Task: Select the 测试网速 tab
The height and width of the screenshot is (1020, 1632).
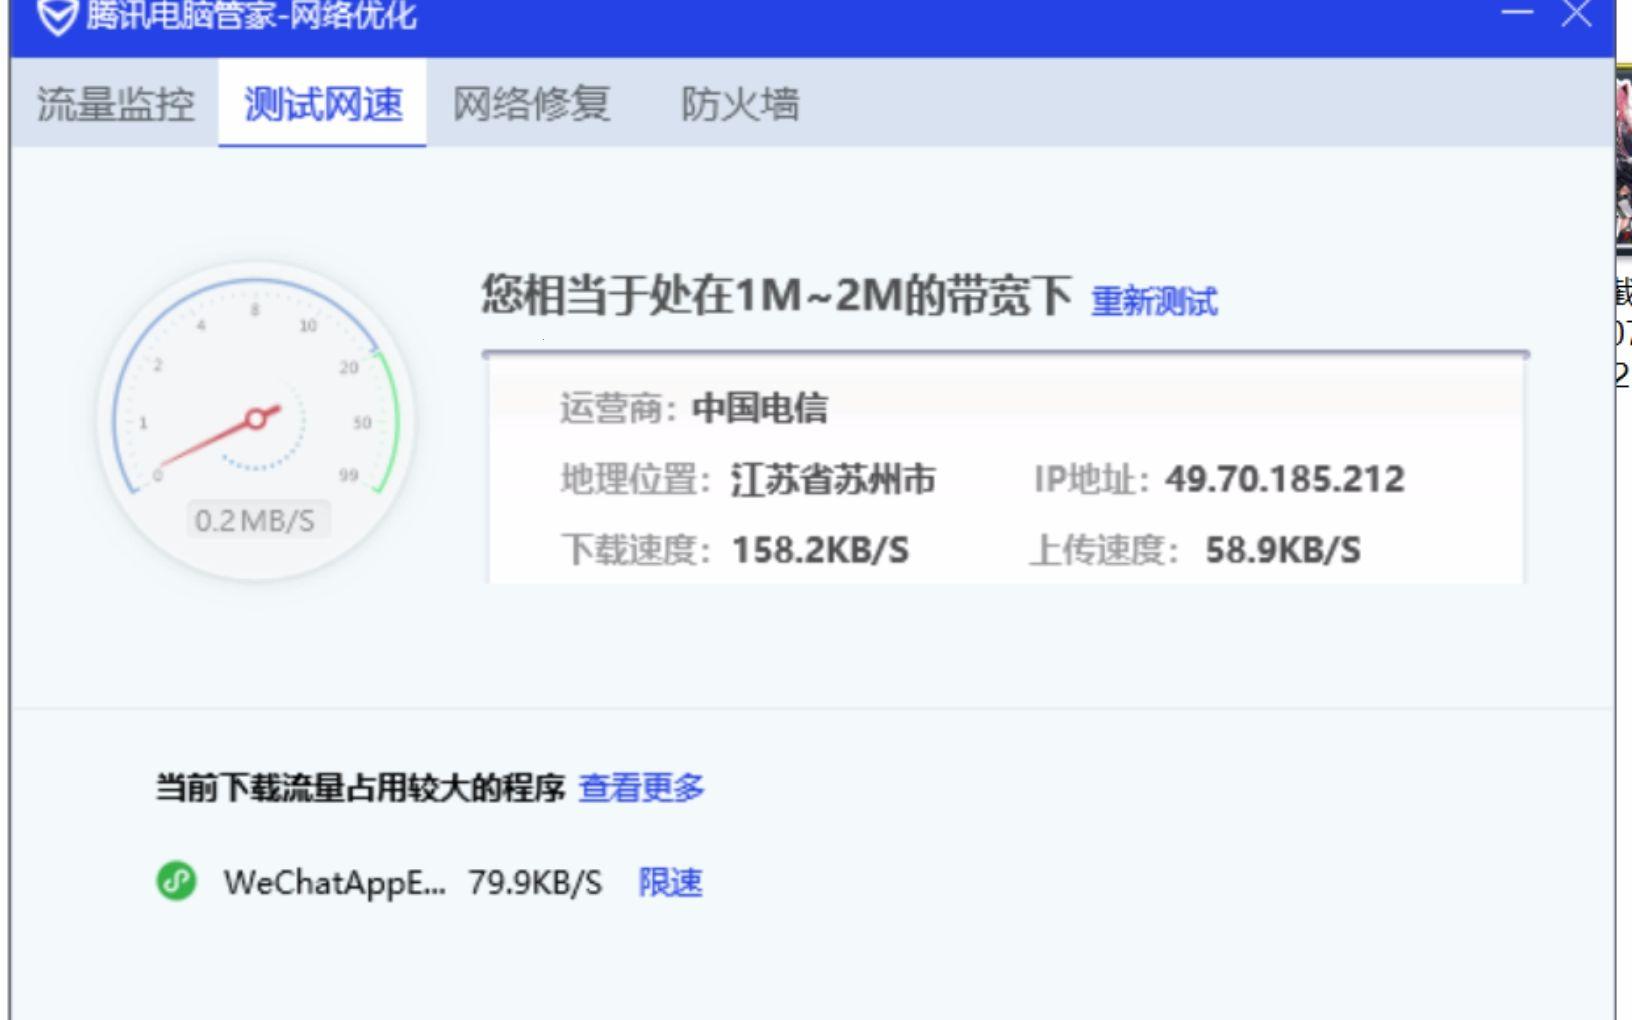Action: 323,104
